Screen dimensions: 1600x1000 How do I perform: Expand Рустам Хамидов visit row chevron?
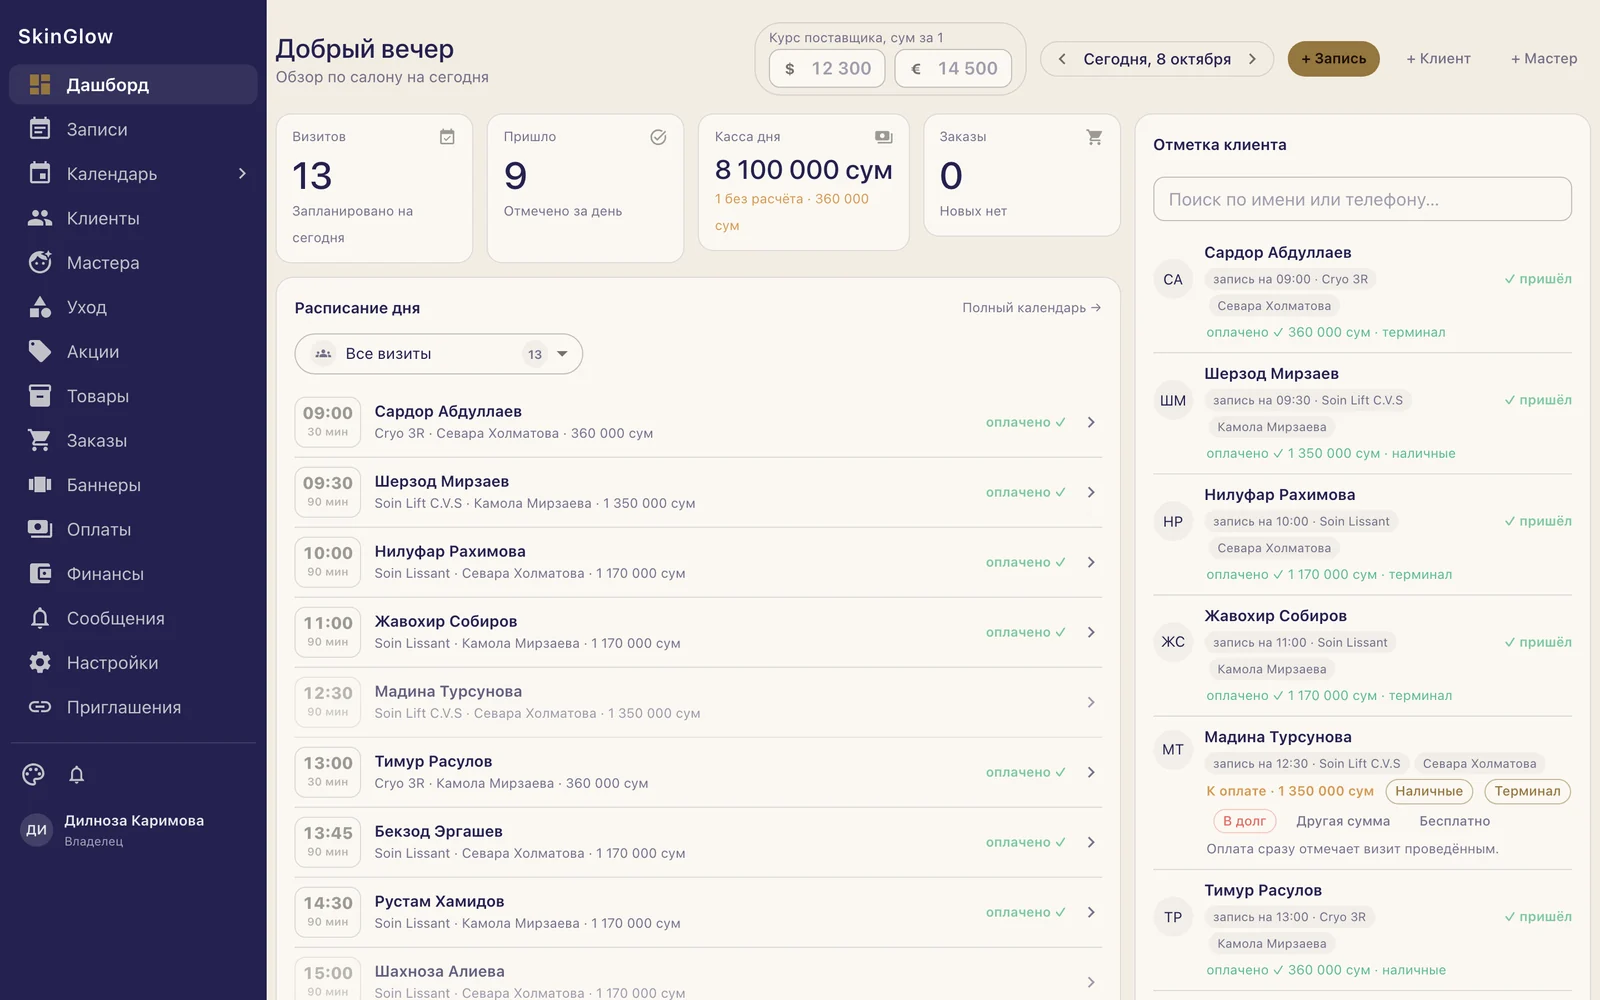coord(1091,912)
